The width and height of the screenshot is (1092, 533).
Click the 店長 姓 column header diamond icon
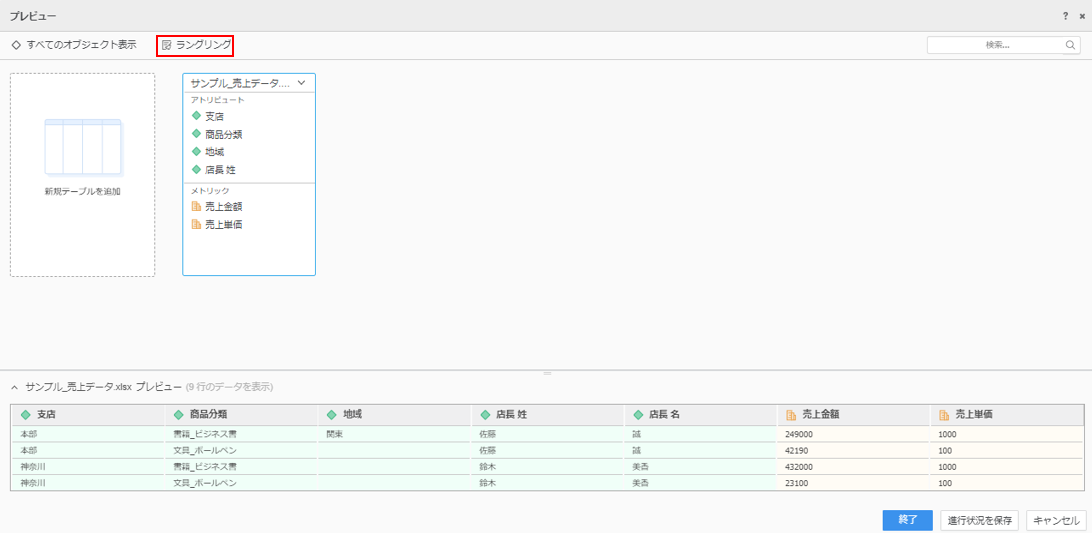(485, 415)
